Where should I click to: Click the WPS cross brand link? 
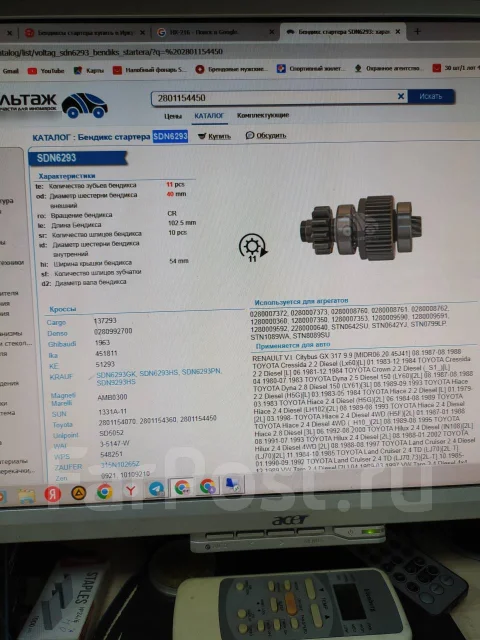pos(62,457)
